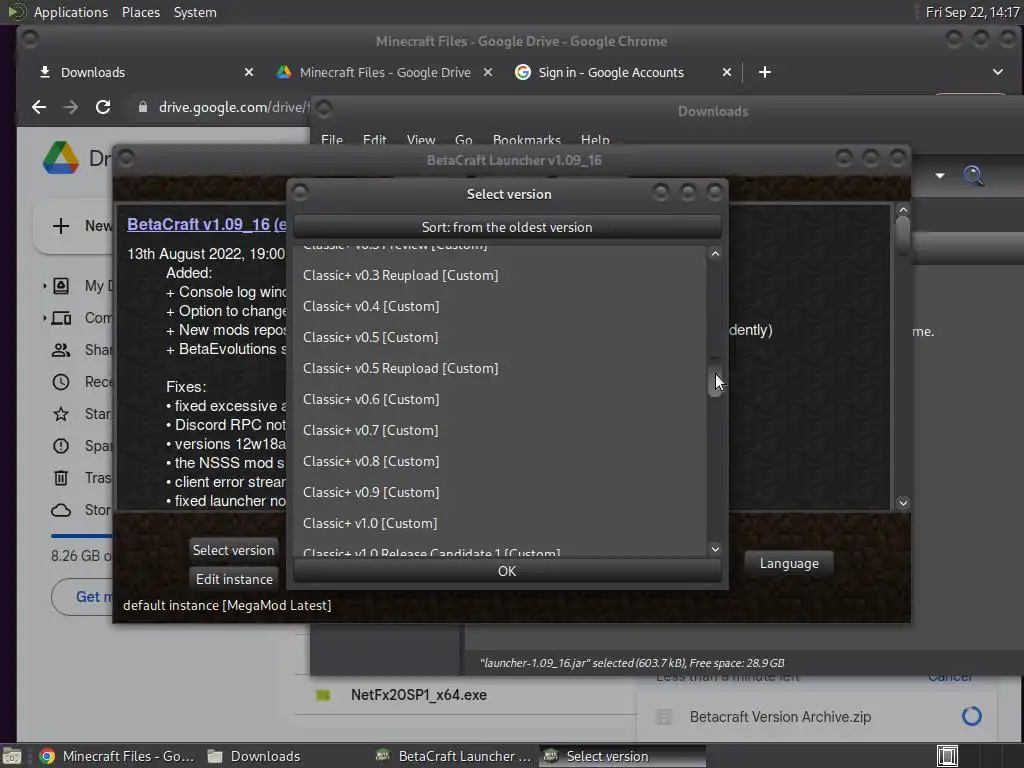Screen dimensions: 1024x768
Task: Open Bookmarks menu in Downloads window
Action: coord(526,140)
